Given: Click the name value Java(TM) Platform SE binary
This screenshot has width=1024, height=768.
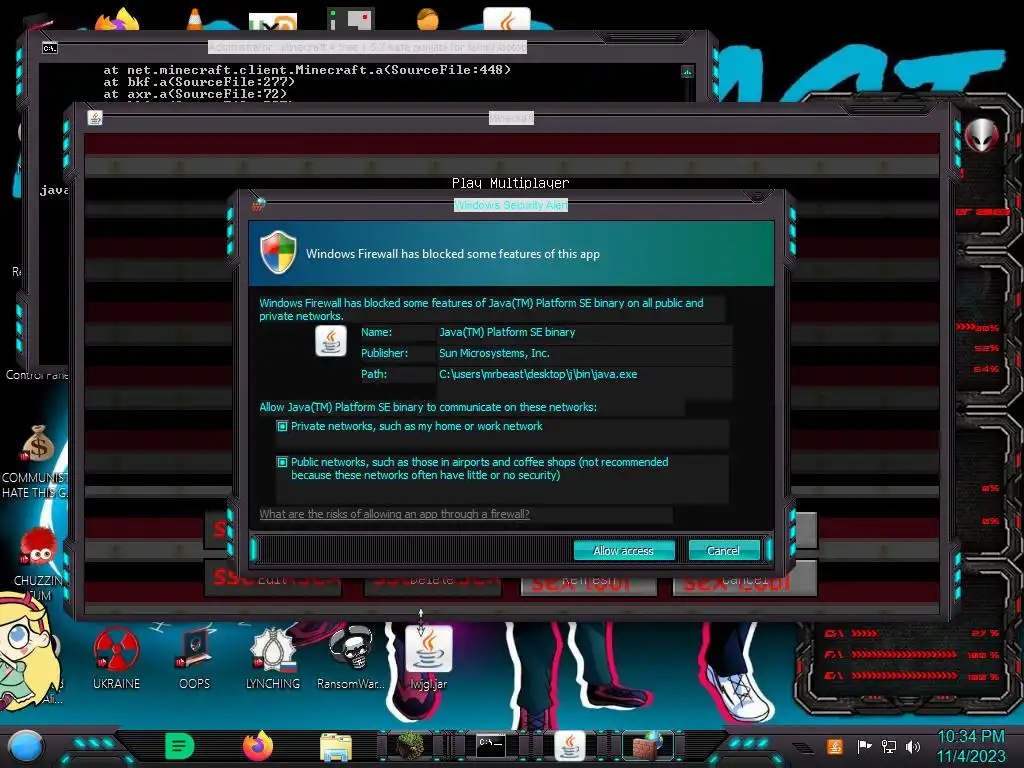Looking at the screenshot, I should (507, 332).
